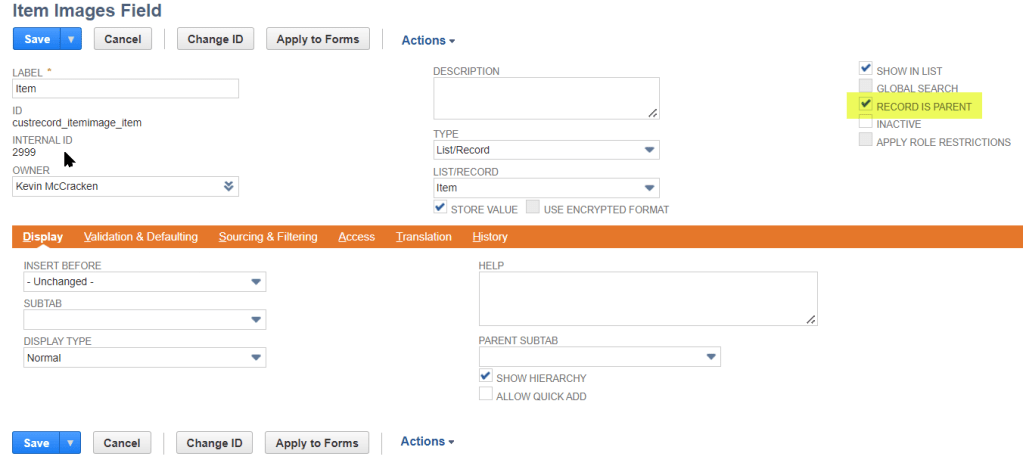The width and height of the screenshot is (1023, 469).
Task: Click the top Cancel button
Action: (122, 39)
